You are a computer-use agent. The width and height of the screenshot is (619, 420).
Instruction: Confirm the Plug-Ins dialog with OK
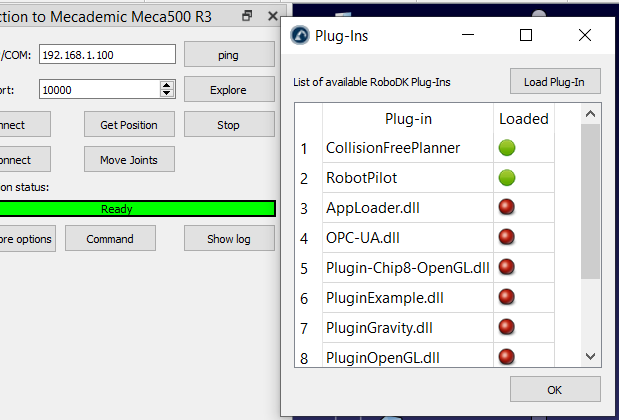[555, 389]
